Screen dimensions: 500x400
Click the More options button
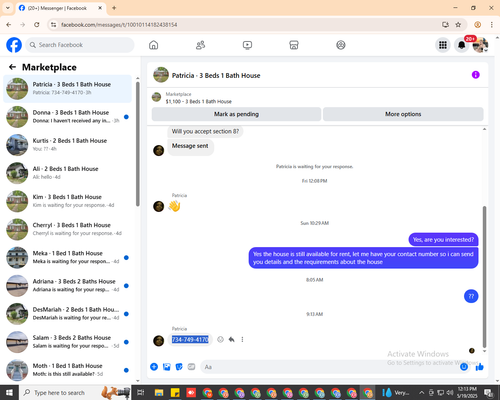click(403, 114)
